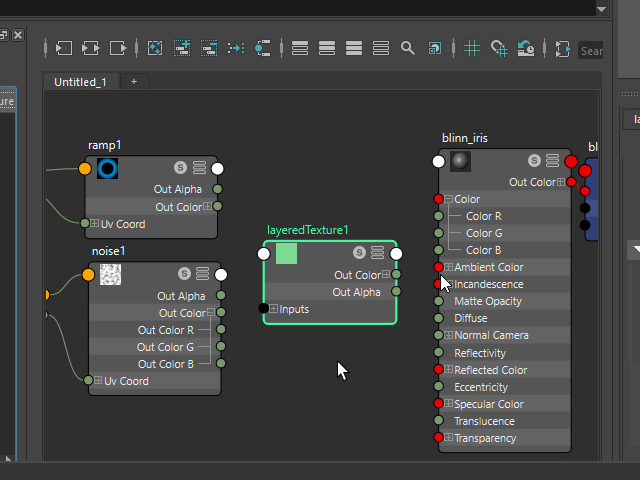640x480 pixels.
Task: Toggle solo button on noise1 node
Action: click(x=184, y=274)
